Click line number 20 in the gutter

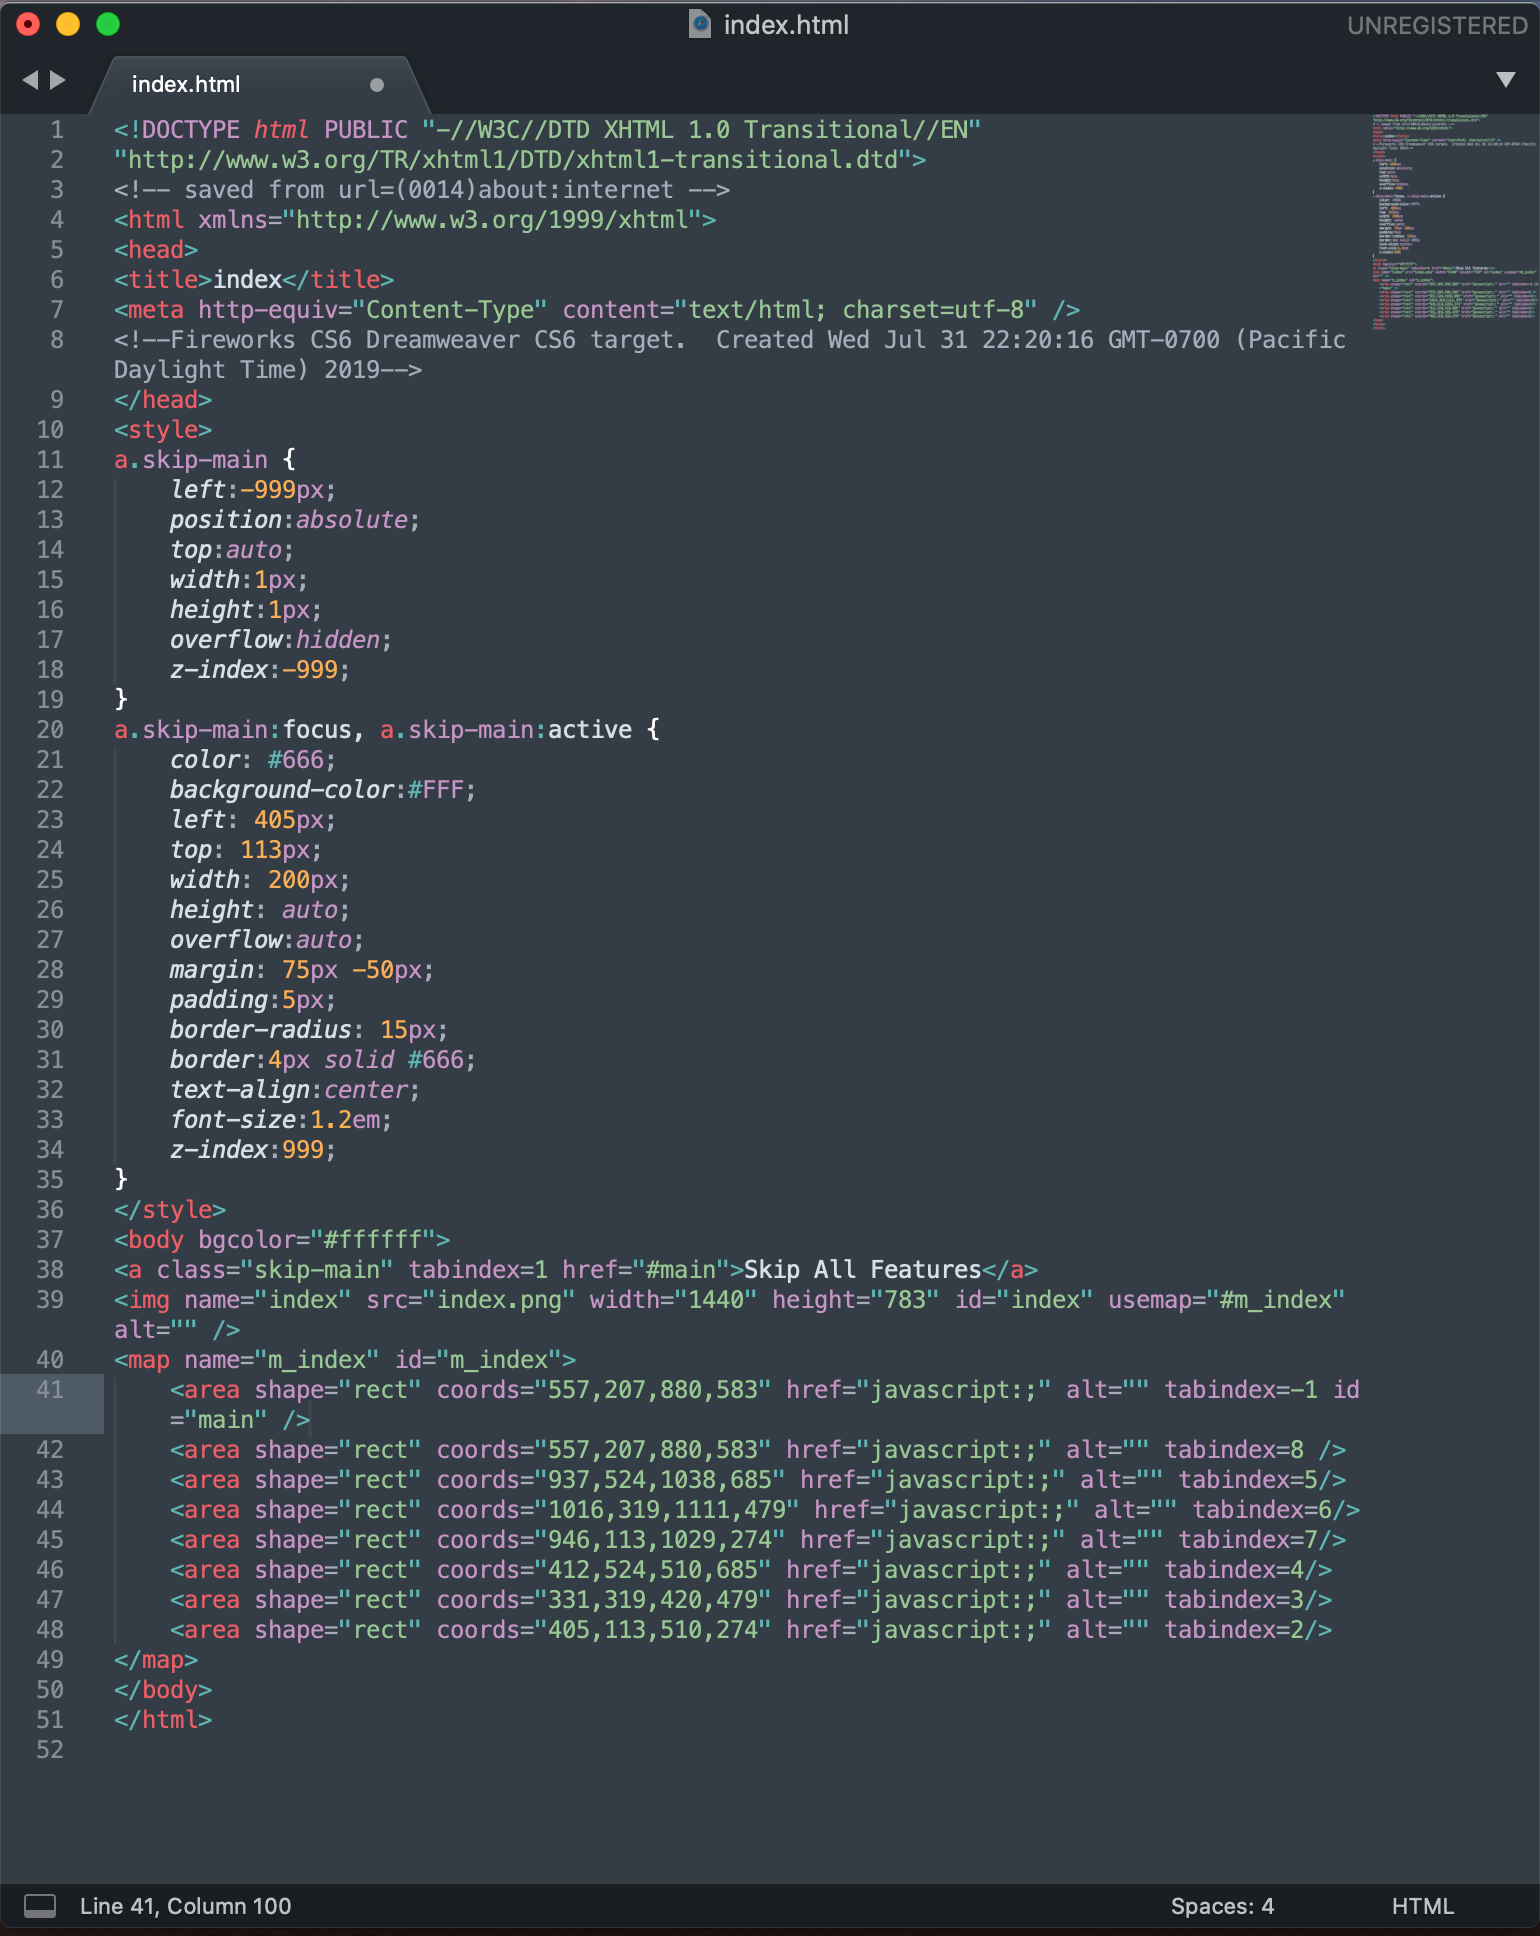point(50,730)
